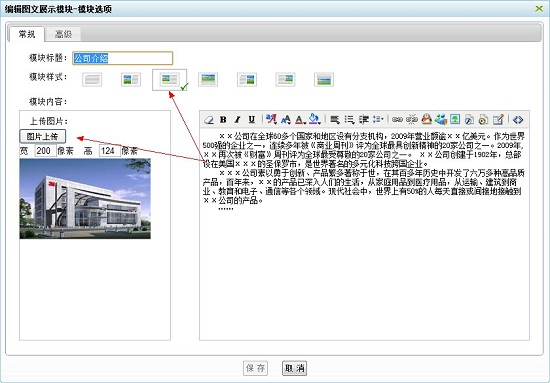Click the 模块标题 input field
The width and height of the screenshot is (550, 383).
point(123,58)
